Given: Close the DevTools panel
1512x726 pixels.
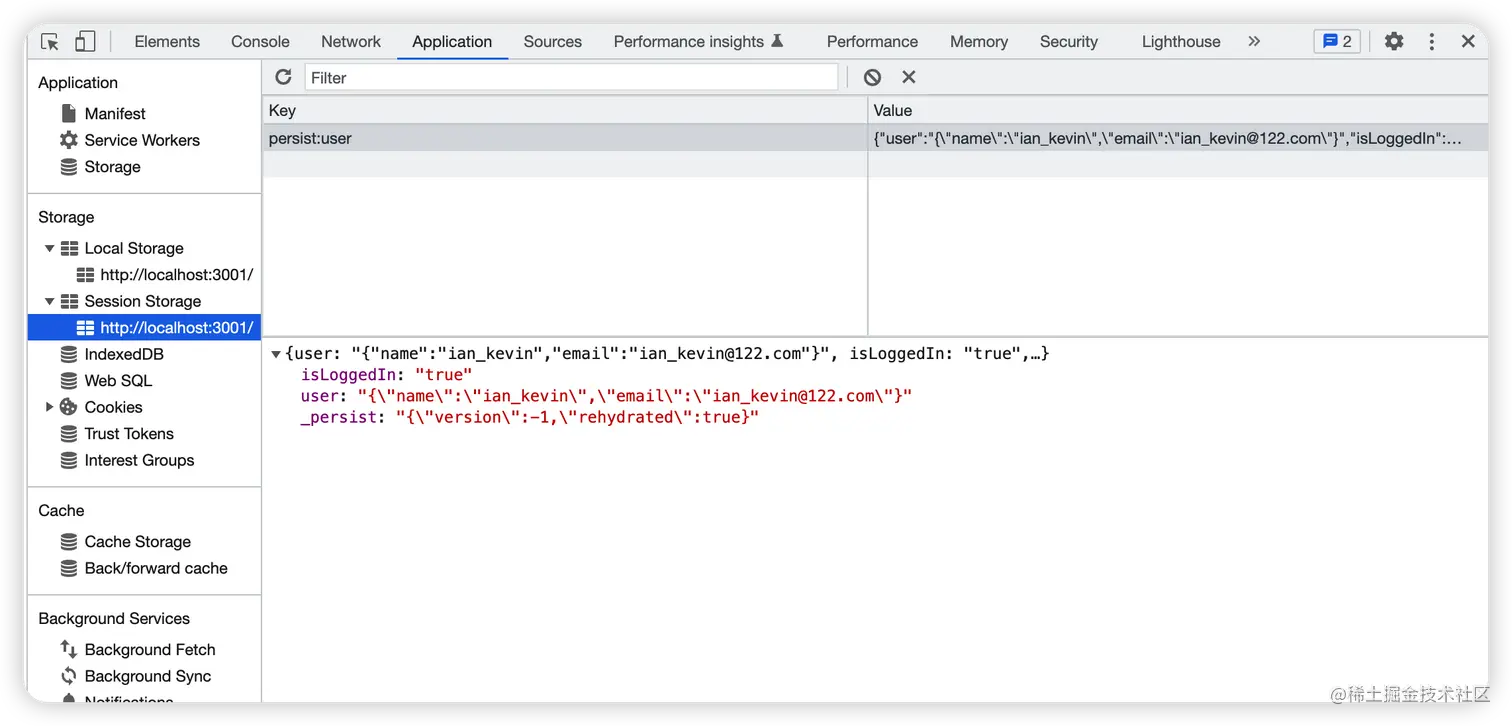Looking at the screenshot, I should (x=1468, y=41).
